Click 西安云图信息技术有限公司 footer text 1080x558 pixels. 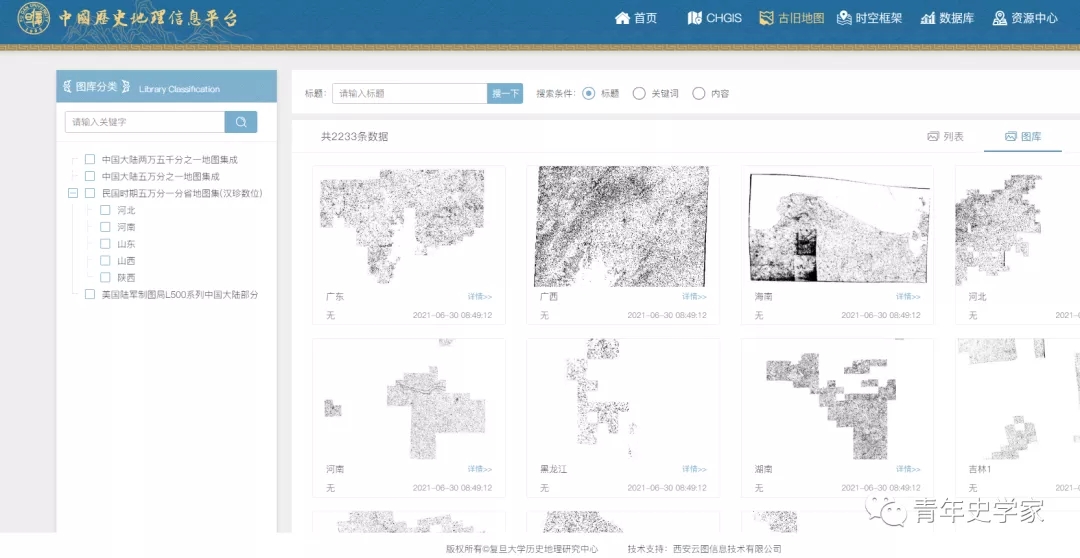pyautogui.click(x=727, y=549)
